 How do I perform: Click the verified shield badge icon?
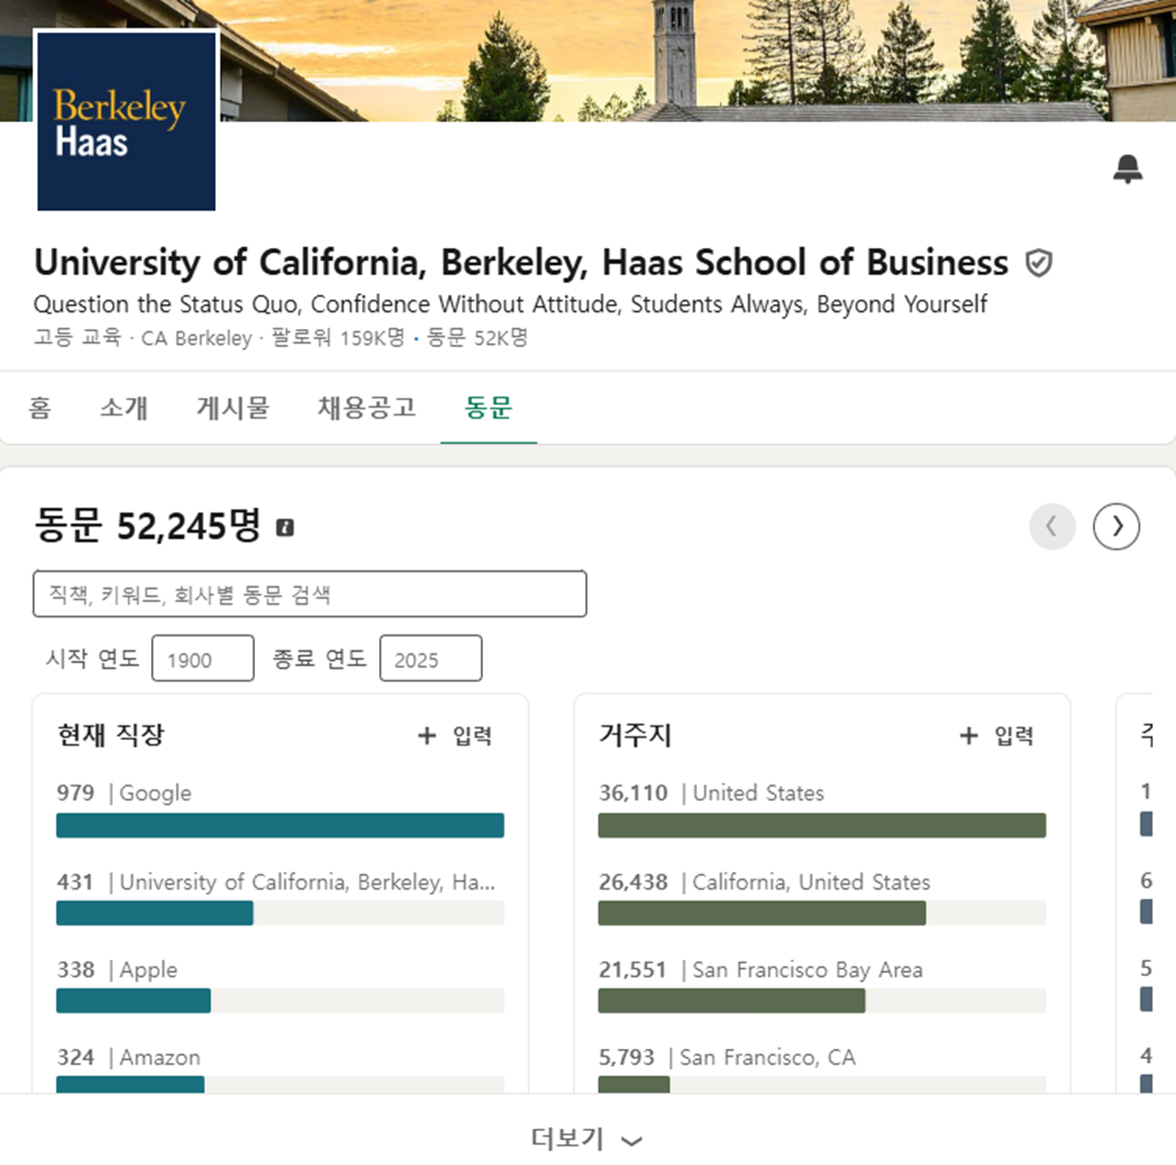(x=1039, y=263)
